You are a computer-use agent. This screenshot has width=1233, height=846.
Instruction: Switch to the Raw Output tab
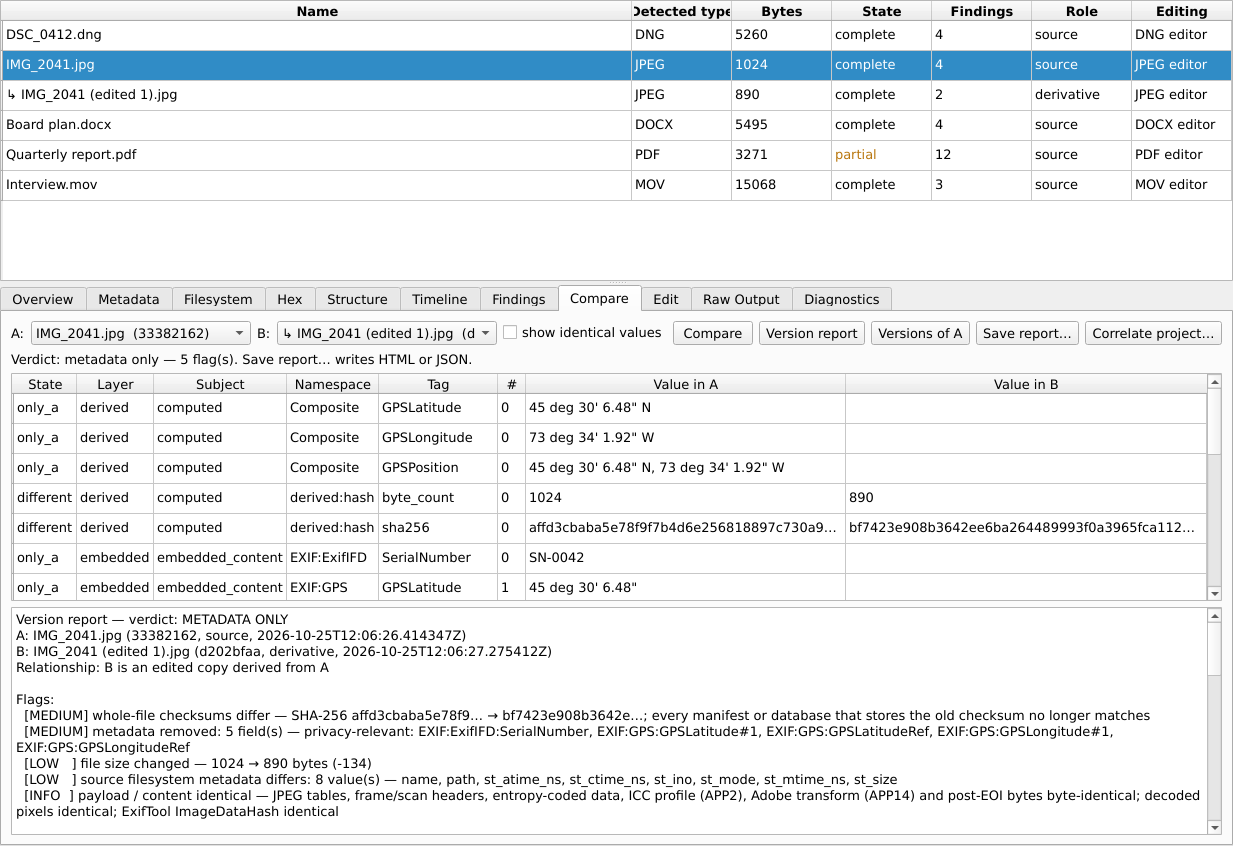pyautogui.click(x=741, y=299)
